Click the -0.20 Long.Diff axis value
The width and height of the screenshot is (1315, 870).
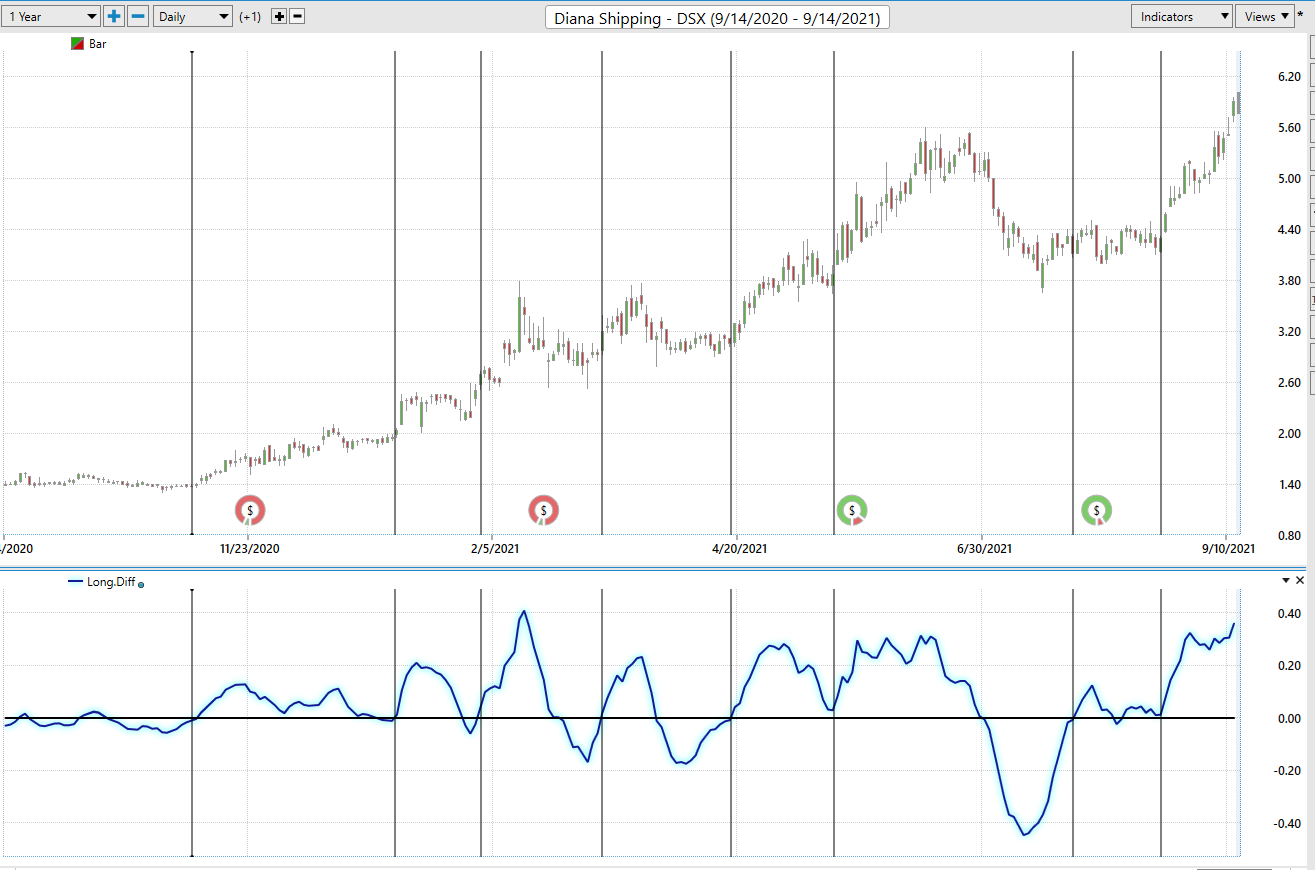click(1287, 771)
